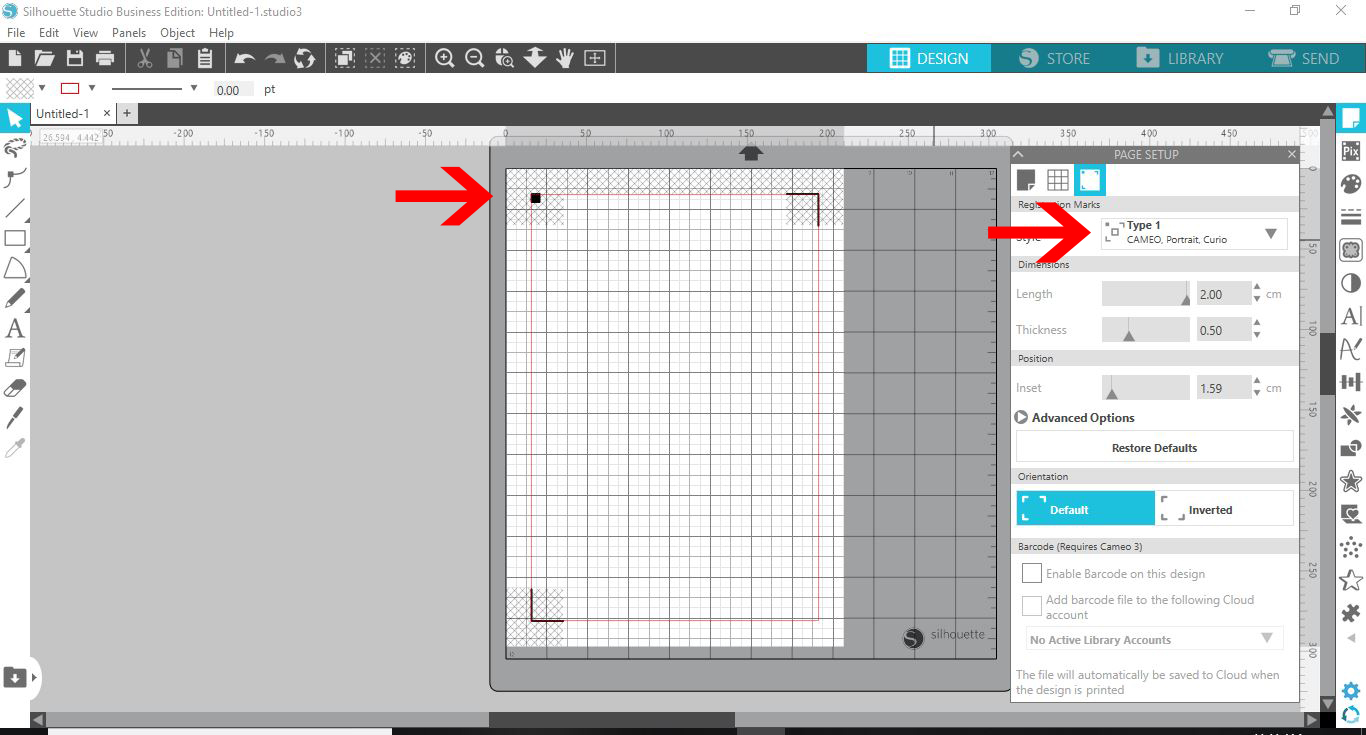
Task: Adjust the Thickness slider
Action: [1146, 330]
